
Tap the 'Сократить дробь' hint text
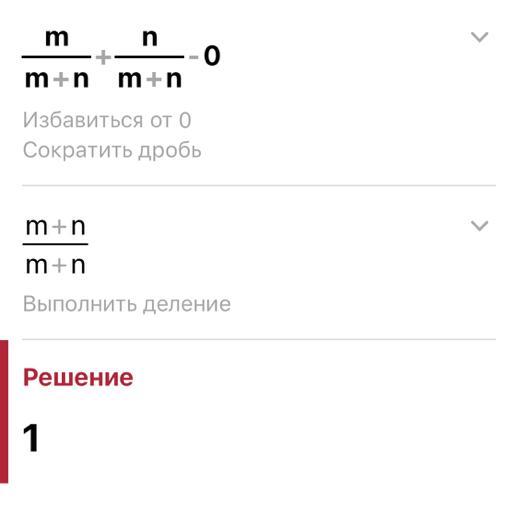112,150
